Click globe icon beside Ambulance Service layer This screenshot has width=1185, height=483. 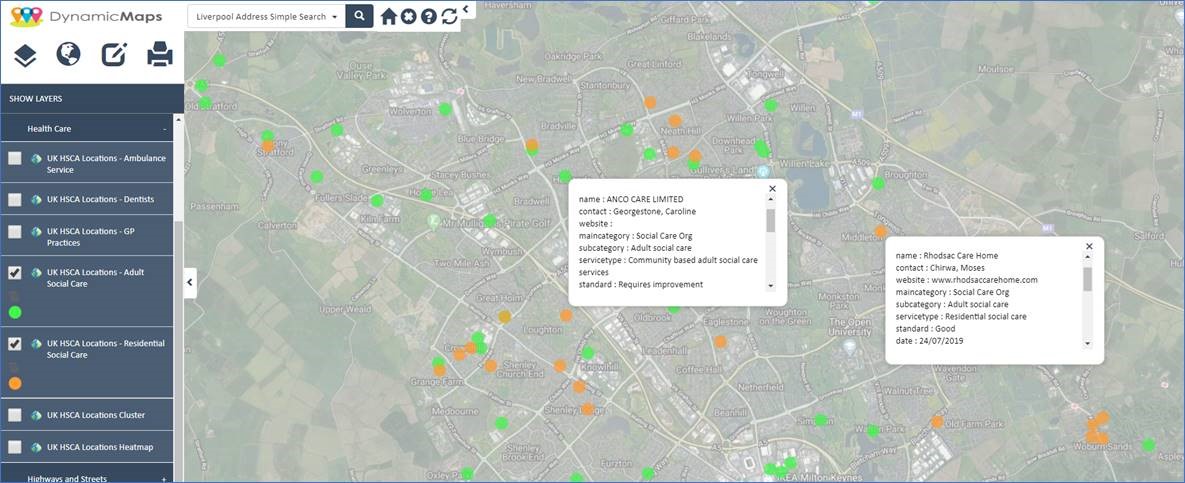tap(36, 159)
